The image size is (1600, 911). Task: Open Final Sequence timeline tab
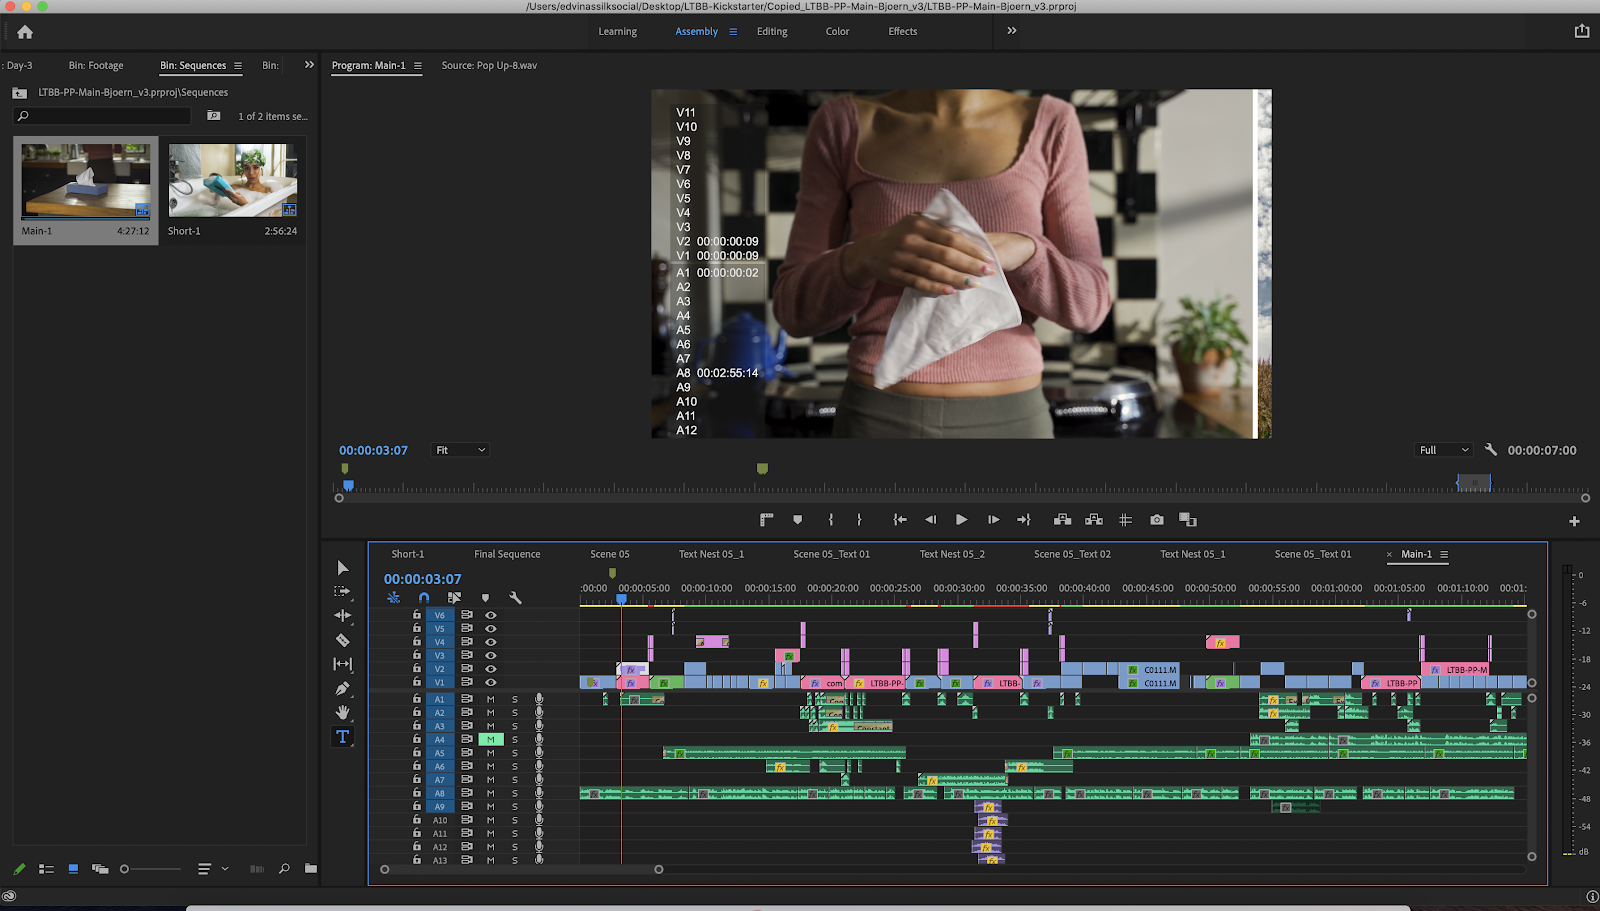click(507, 554)
